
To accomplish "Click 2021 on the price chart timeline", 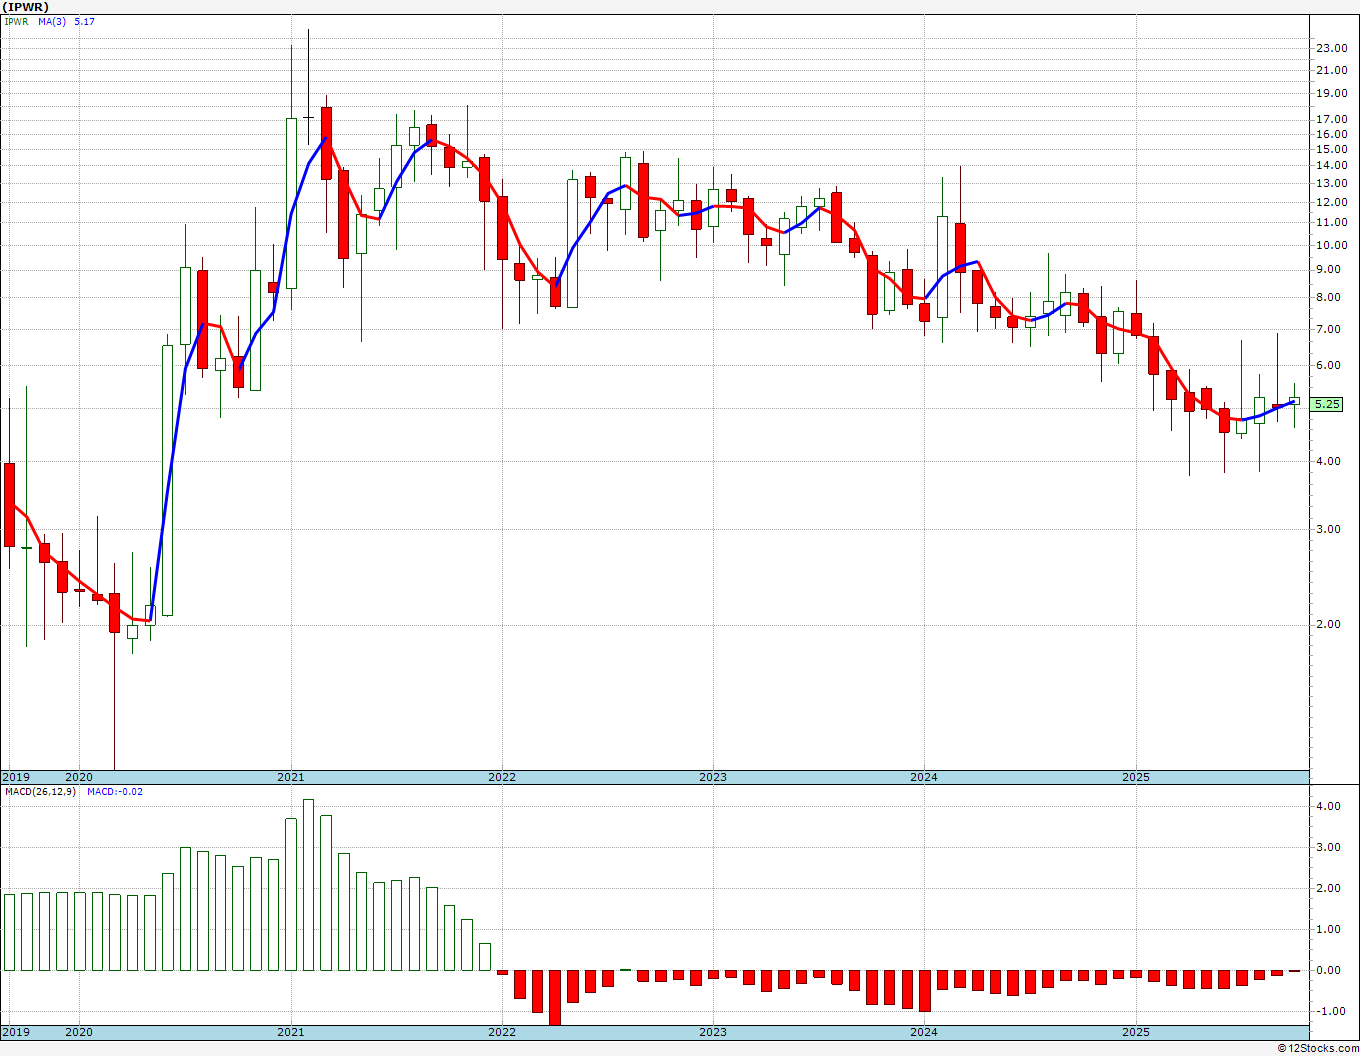I will coord(291,777).
